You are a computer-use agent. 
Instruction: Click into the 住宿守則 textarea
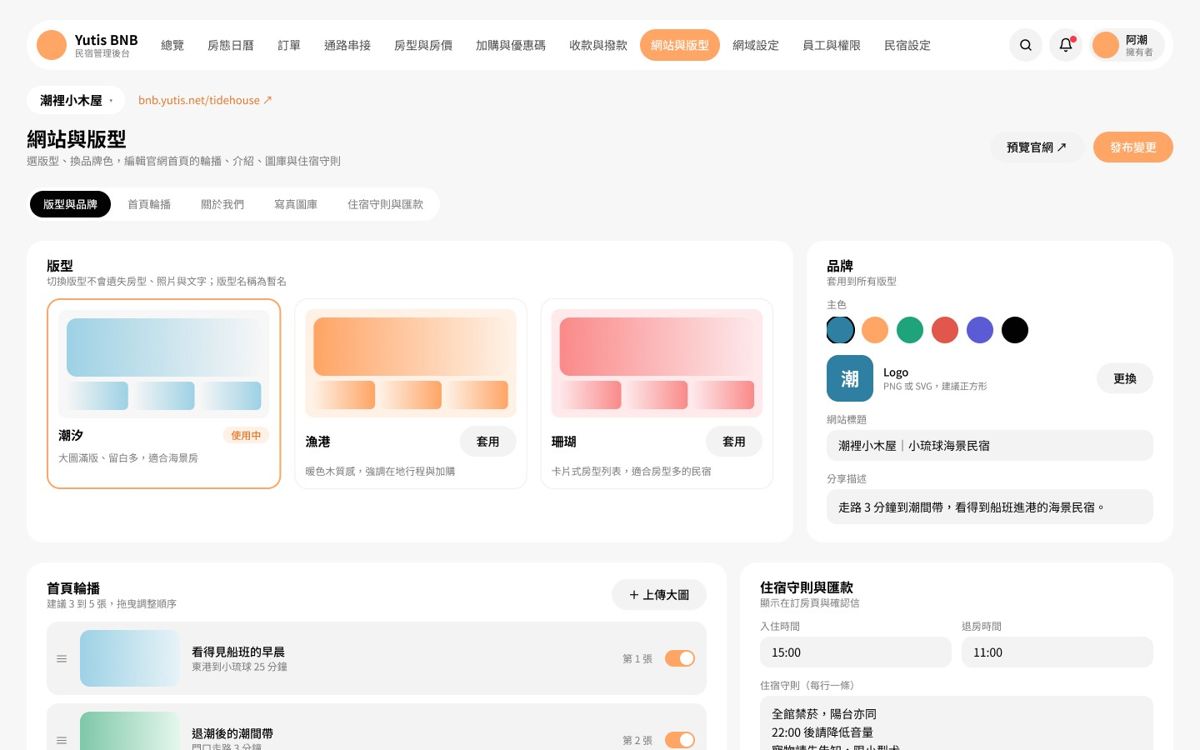956,723
